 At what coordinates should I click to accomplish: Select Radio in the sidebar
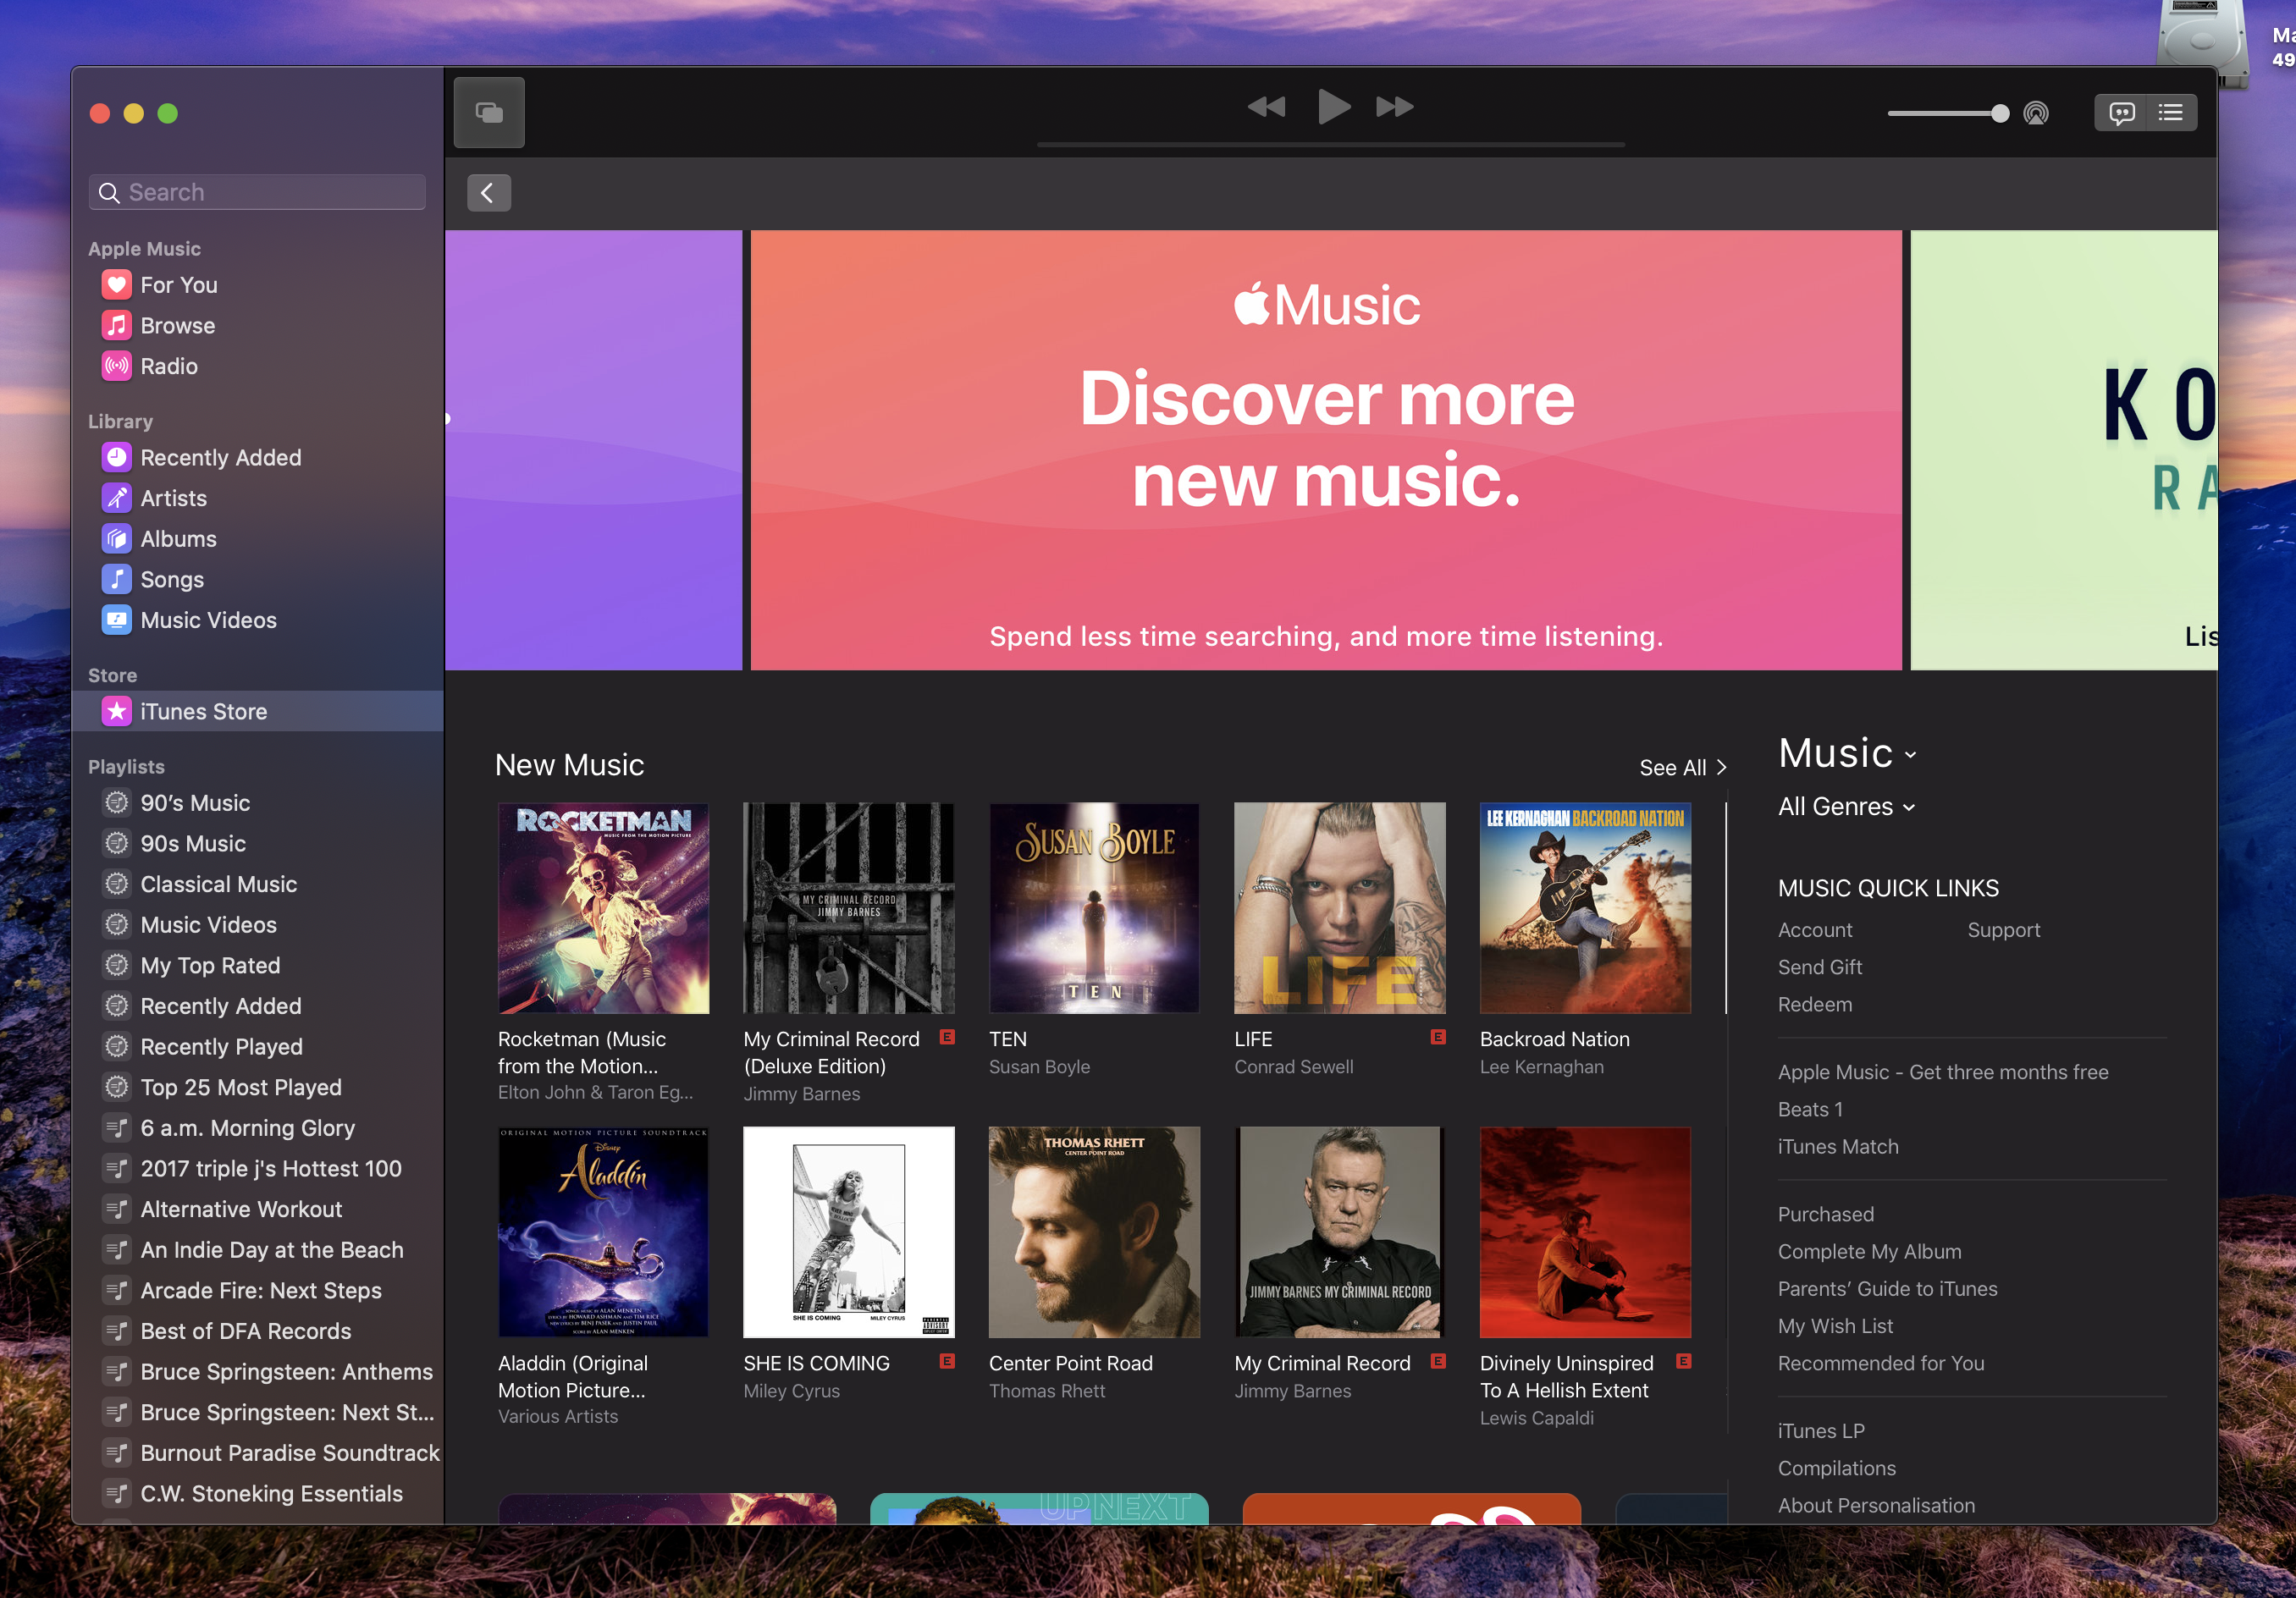[168, 366]
